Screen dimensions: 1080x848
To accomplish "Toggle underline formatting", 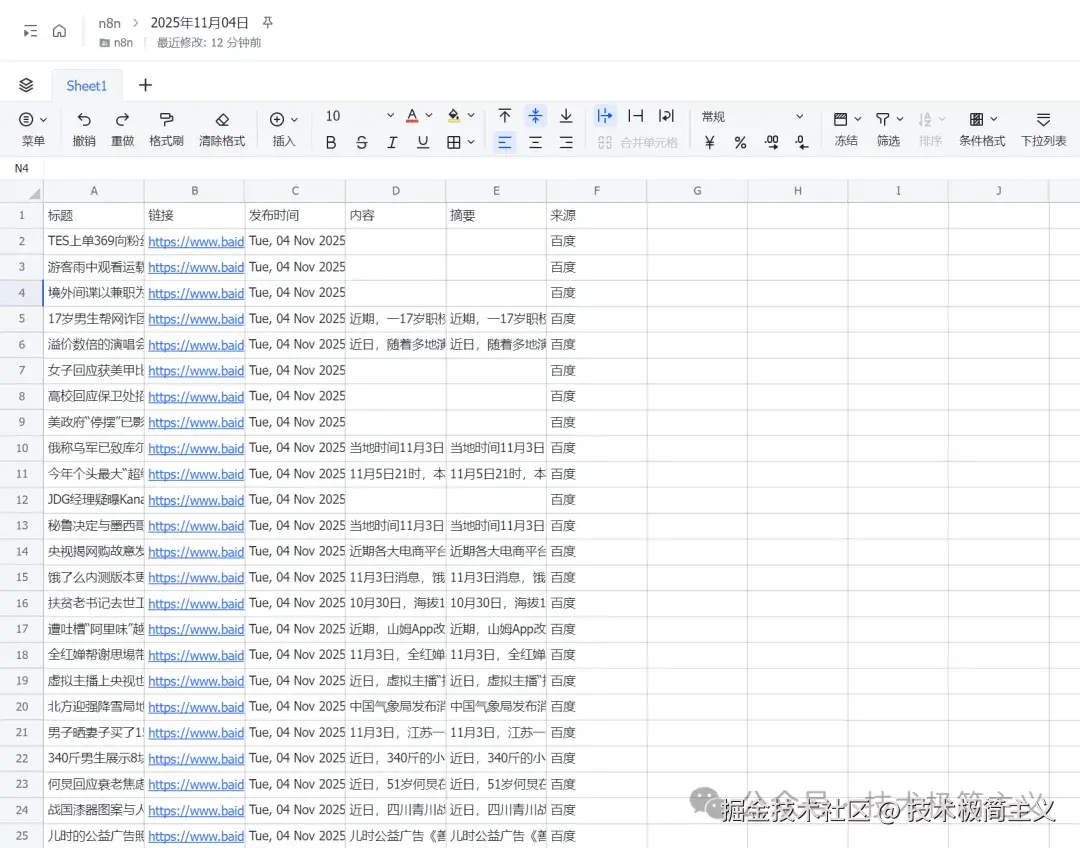I will coord(423,143).
